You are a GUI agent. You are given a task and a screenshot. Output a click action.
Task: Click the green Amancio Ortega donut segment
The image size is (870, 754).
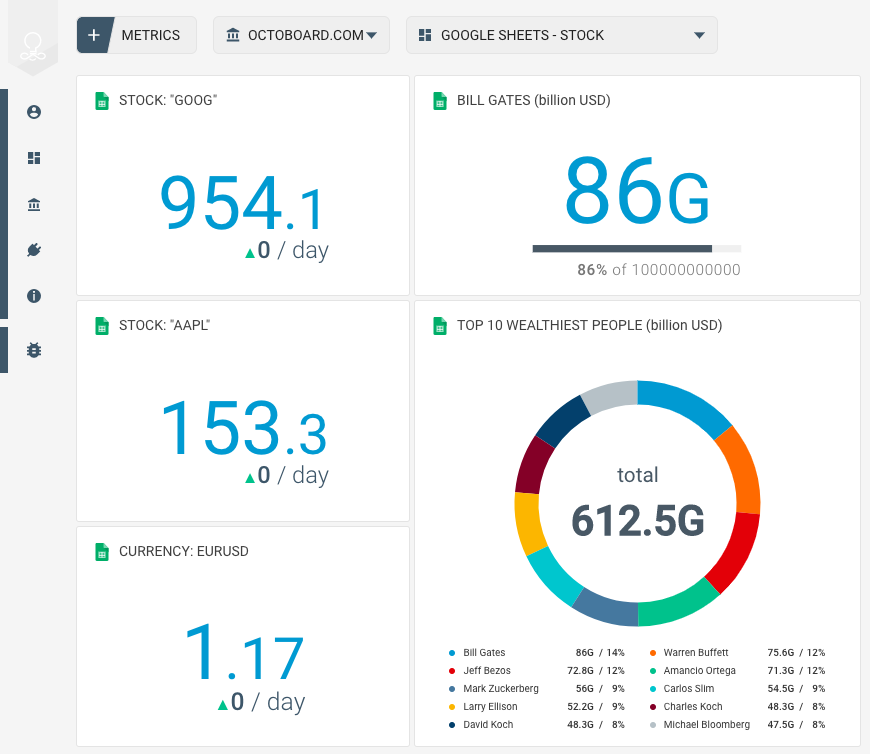tap(676, 606)
